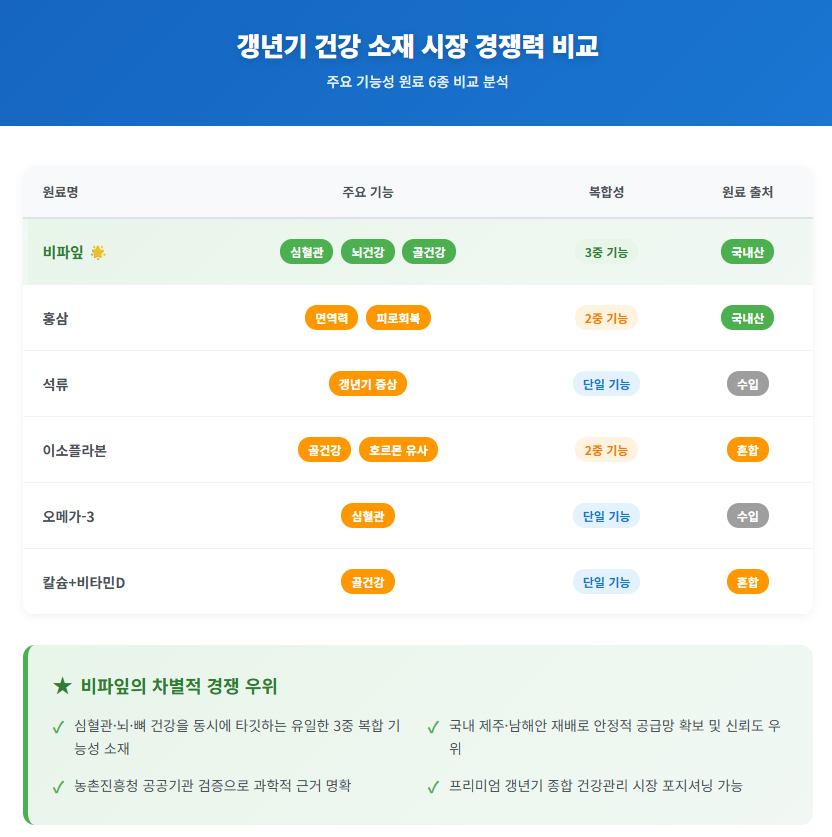Click the 수입 badge in 오메가-3 row

point(747,516)
